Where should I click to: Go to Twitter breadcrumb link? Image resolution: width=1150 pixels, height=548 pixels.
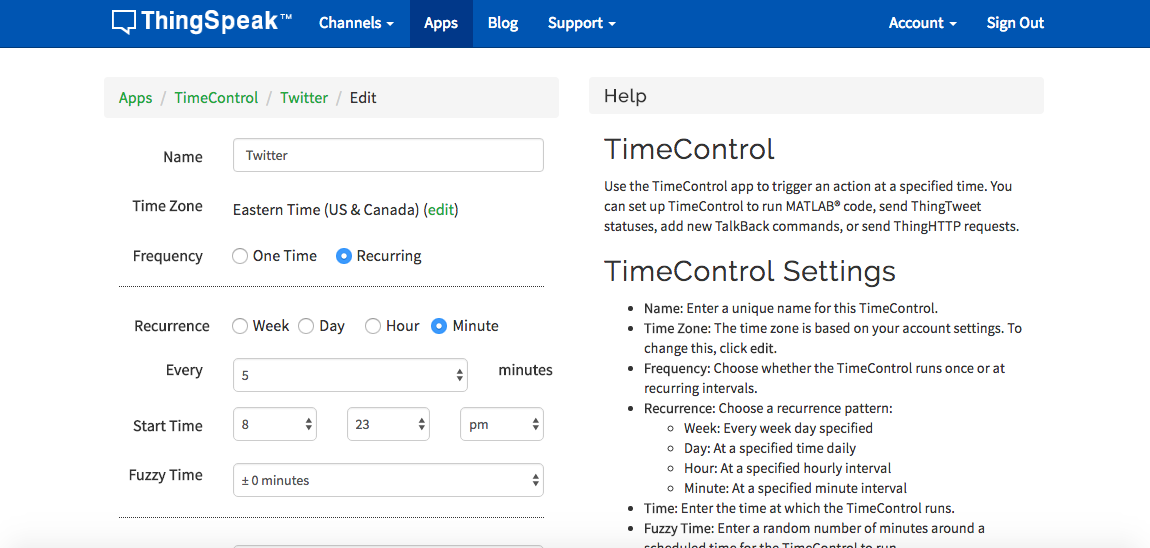coord(304,98)
